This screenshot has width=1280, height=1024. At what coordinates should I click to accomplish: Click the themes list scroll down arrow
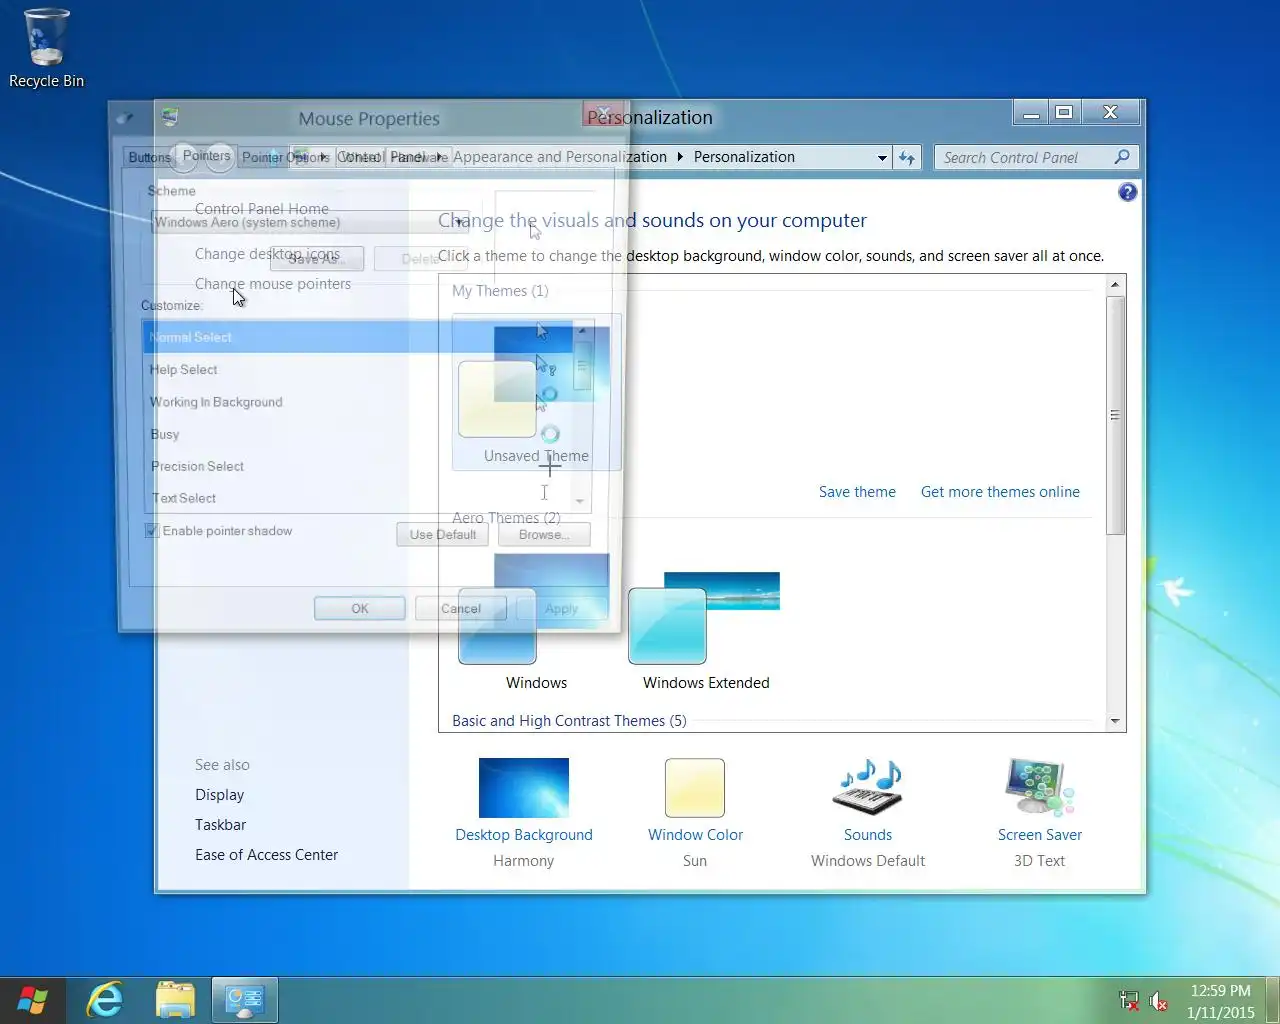1115,721
